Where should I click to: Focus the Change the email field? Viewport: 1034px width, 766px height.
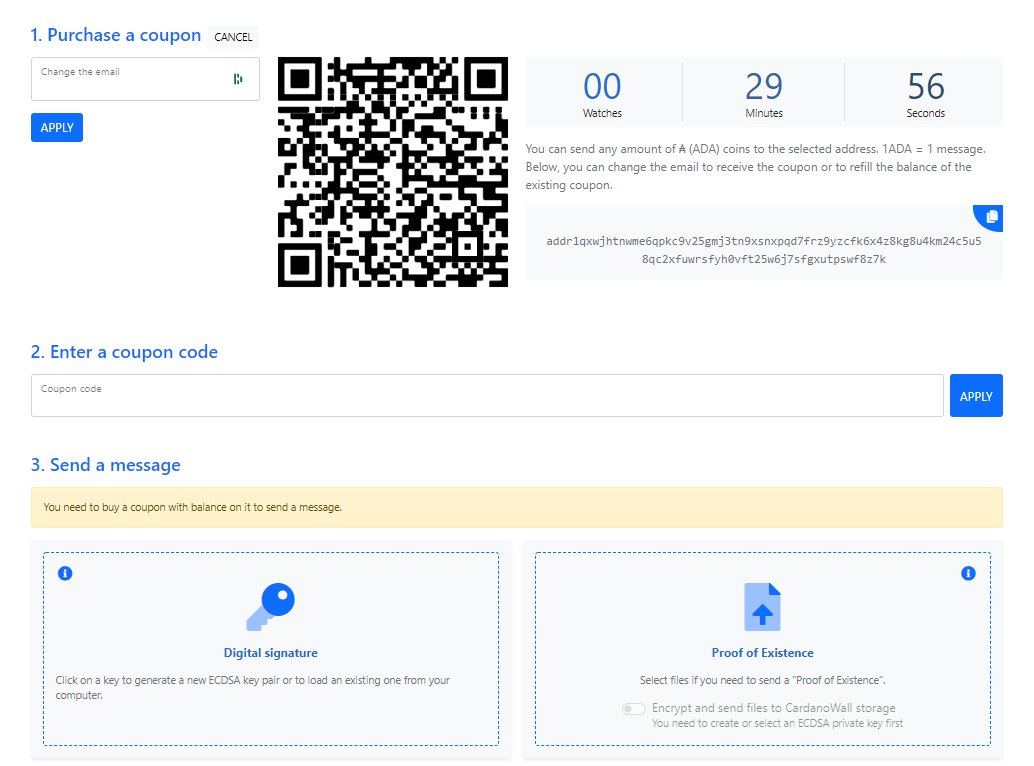point(145,79)
